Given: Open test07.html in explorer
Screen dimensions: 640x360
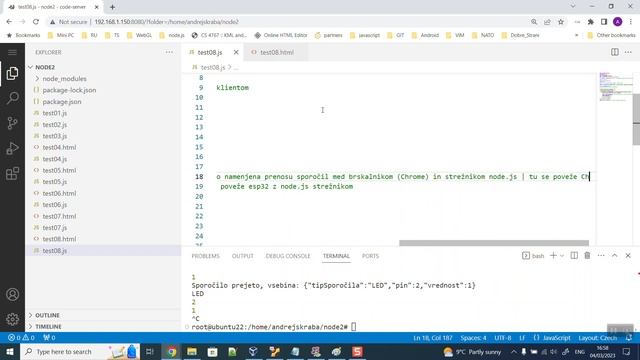Looking at the screenshot, I should point(103,216).
